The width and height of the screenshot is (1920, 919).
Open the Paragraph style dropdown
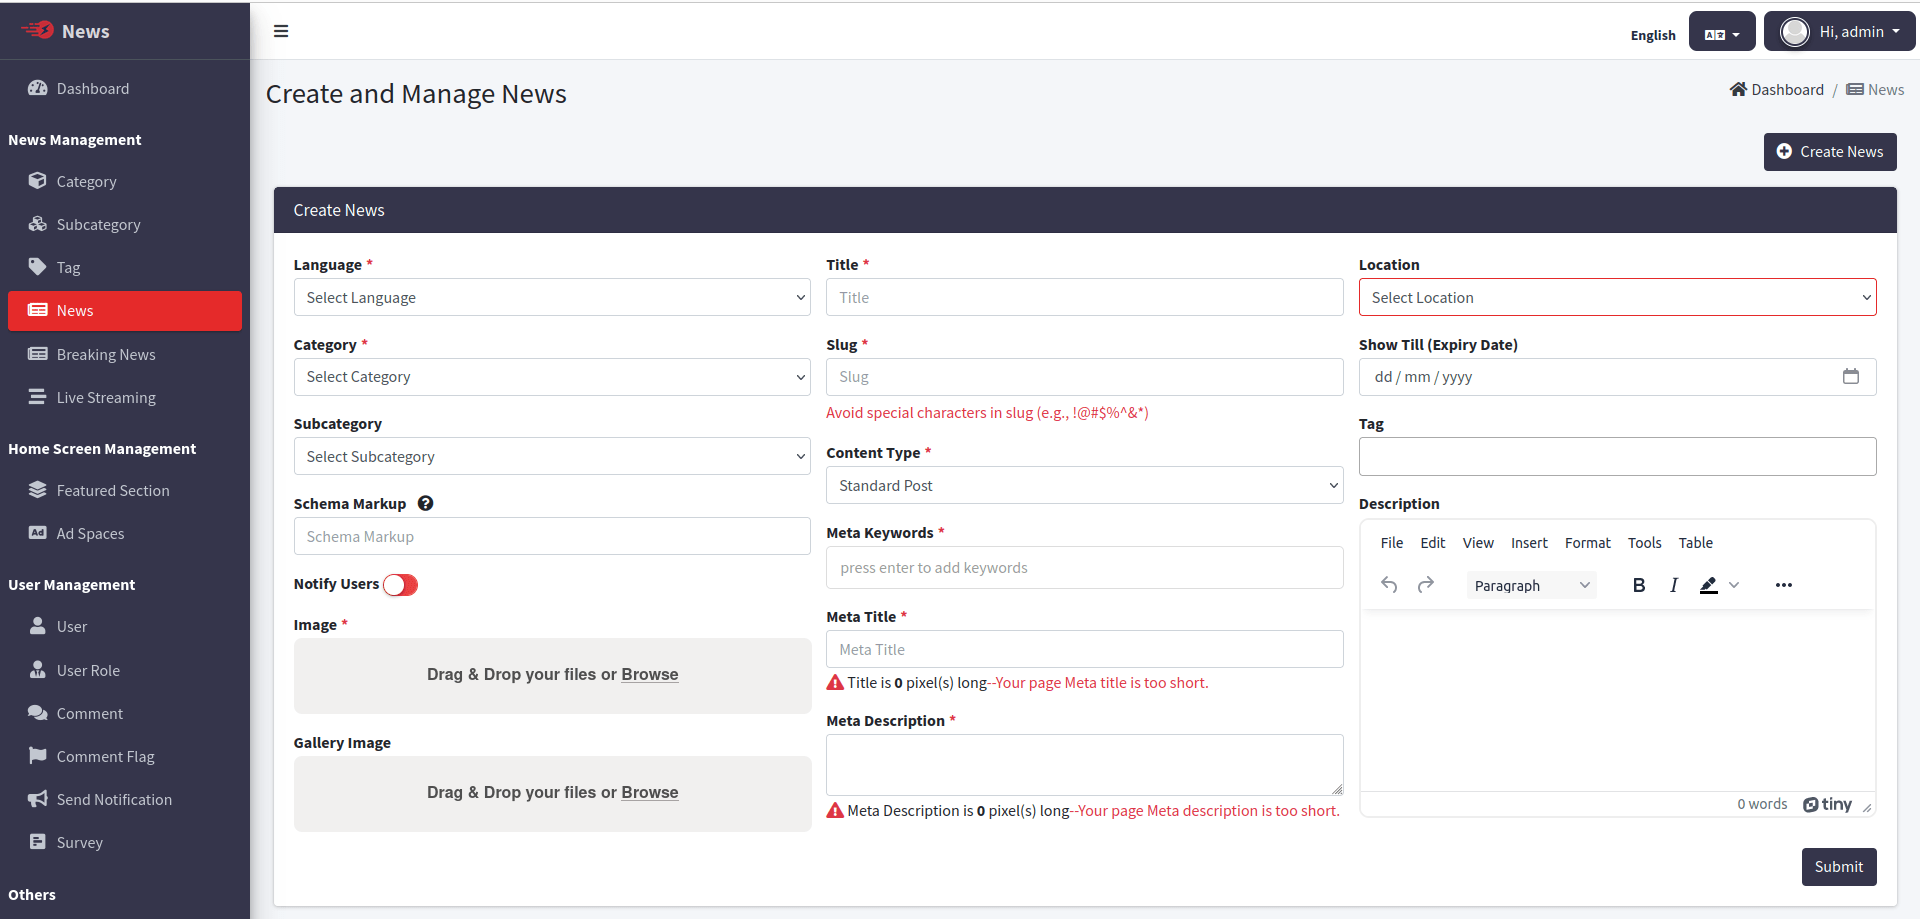coord(1530,586)
